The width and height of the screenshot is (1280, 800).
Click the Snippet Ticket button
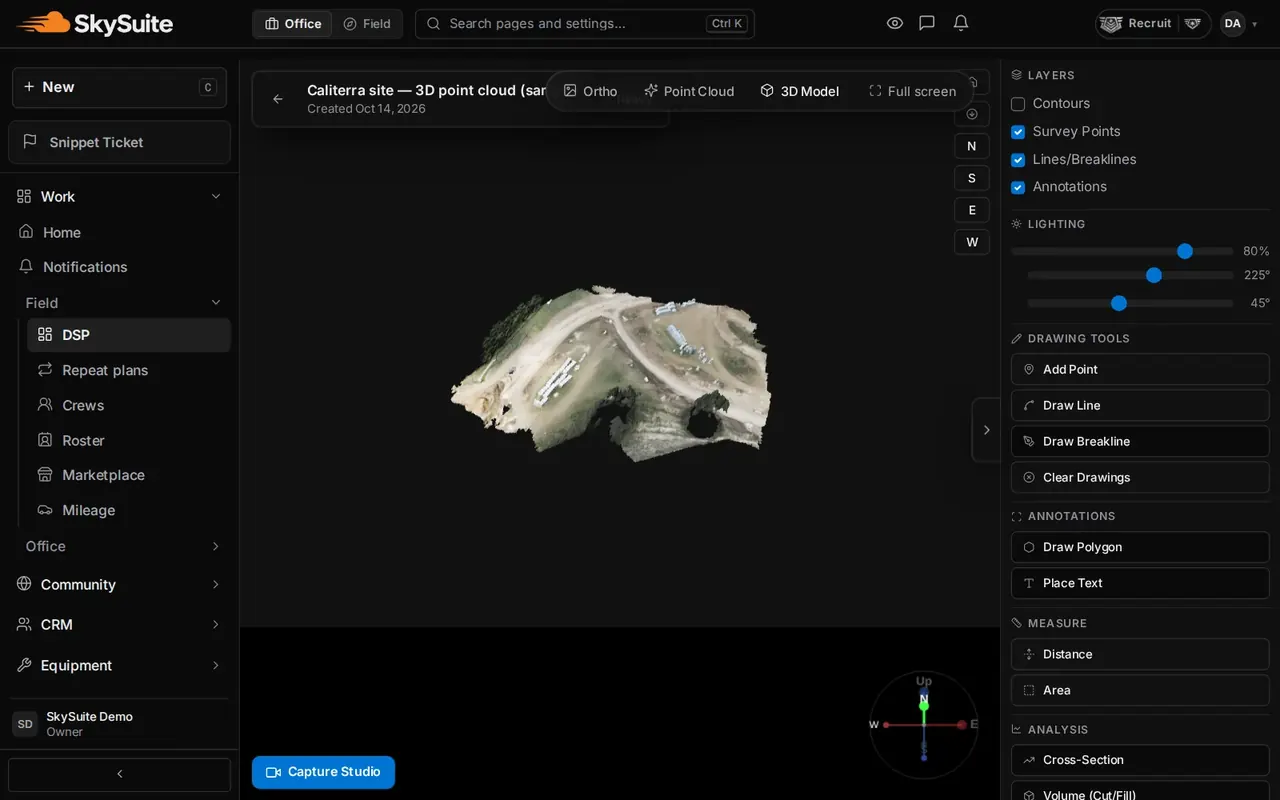coord(119,142)
